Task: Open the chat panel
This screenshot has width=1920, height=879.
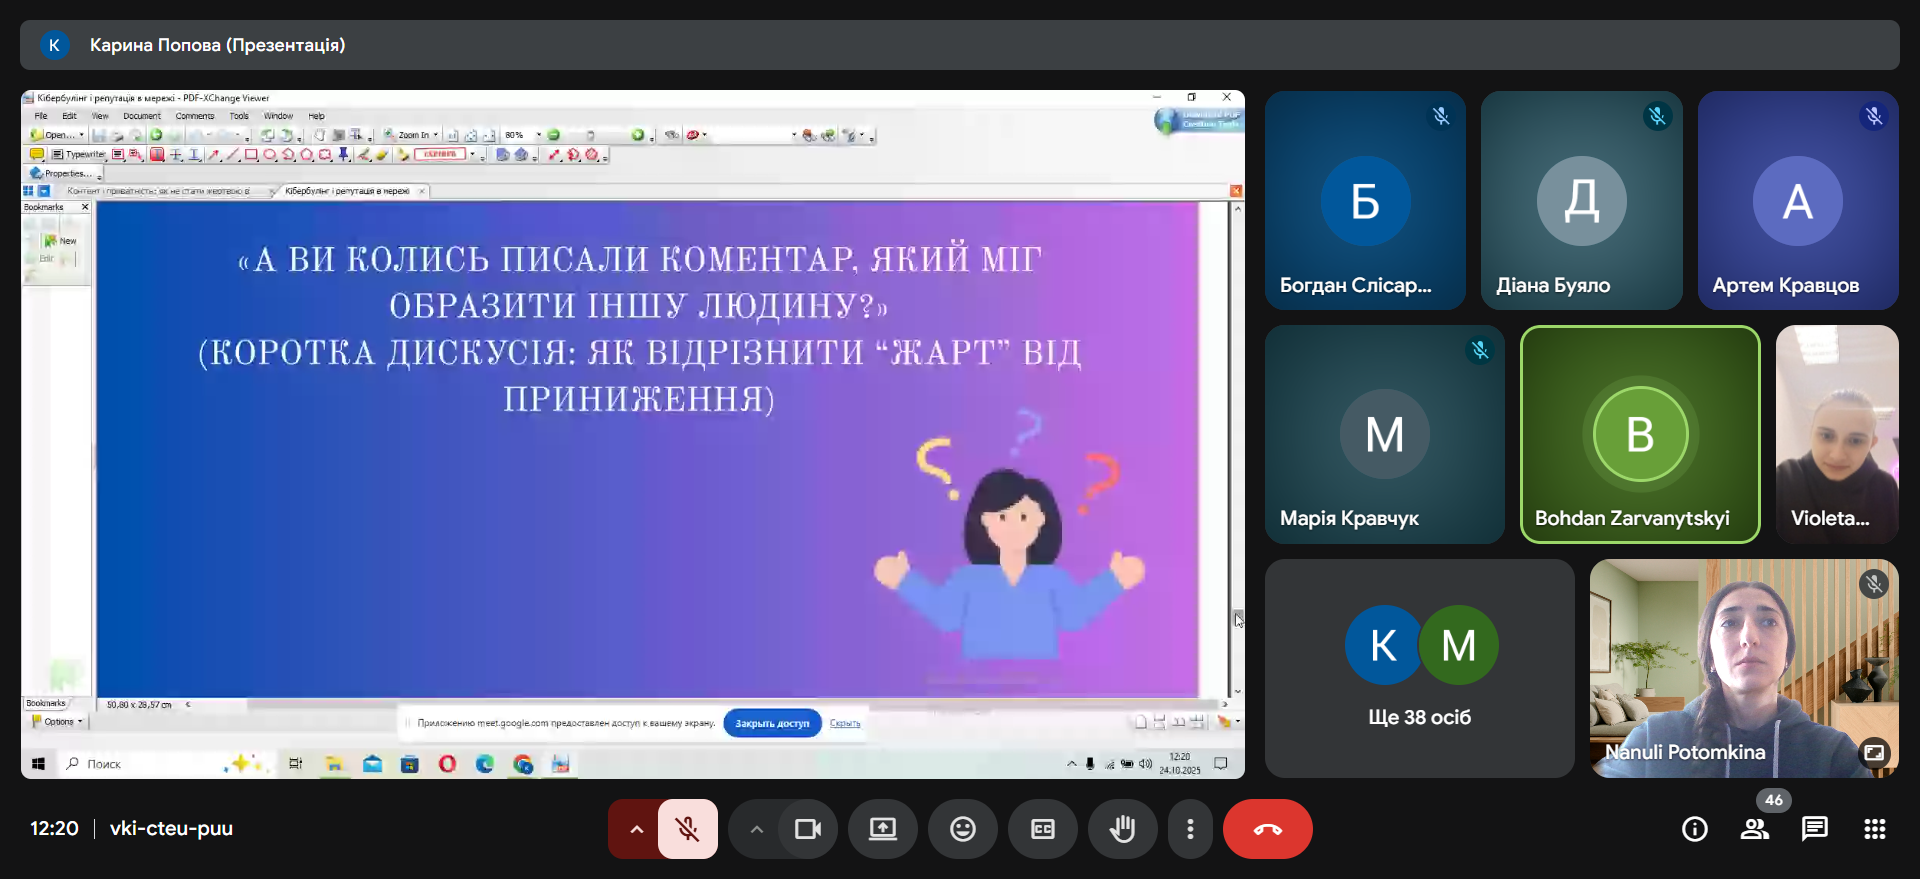Action: [x=1814, y=829]
